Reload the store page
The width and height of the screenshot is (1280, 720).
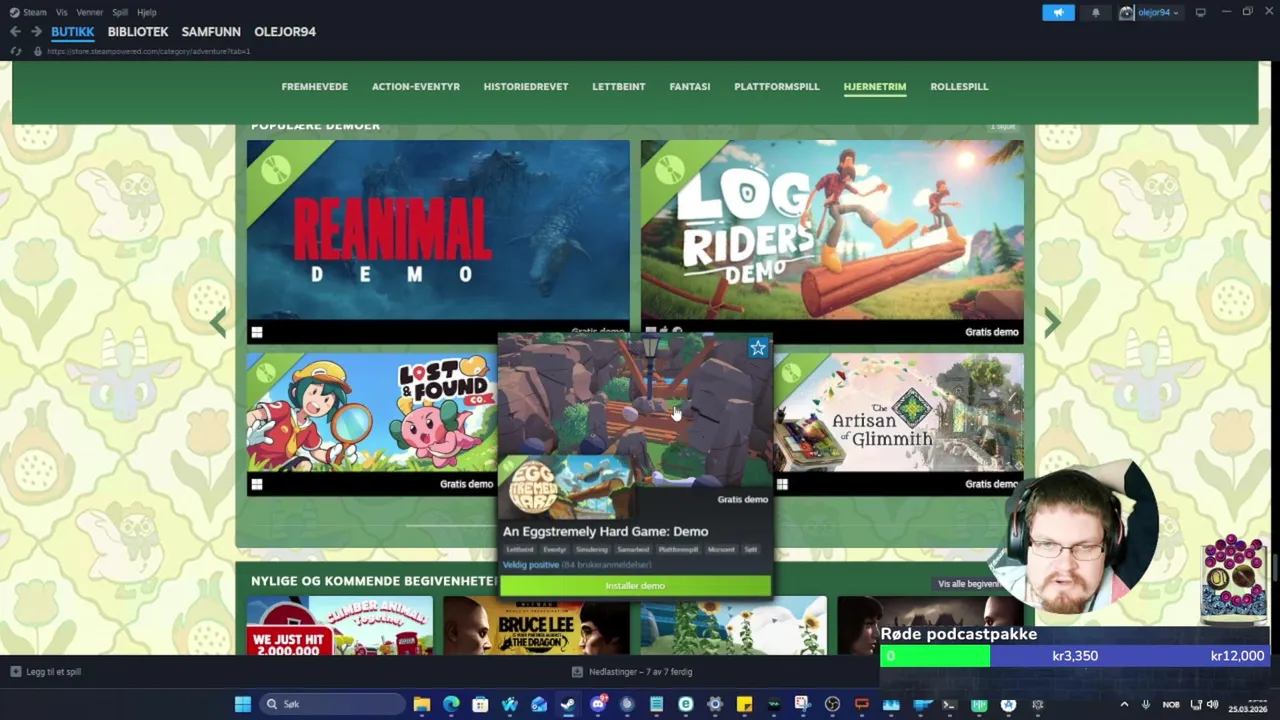[15, 51]
